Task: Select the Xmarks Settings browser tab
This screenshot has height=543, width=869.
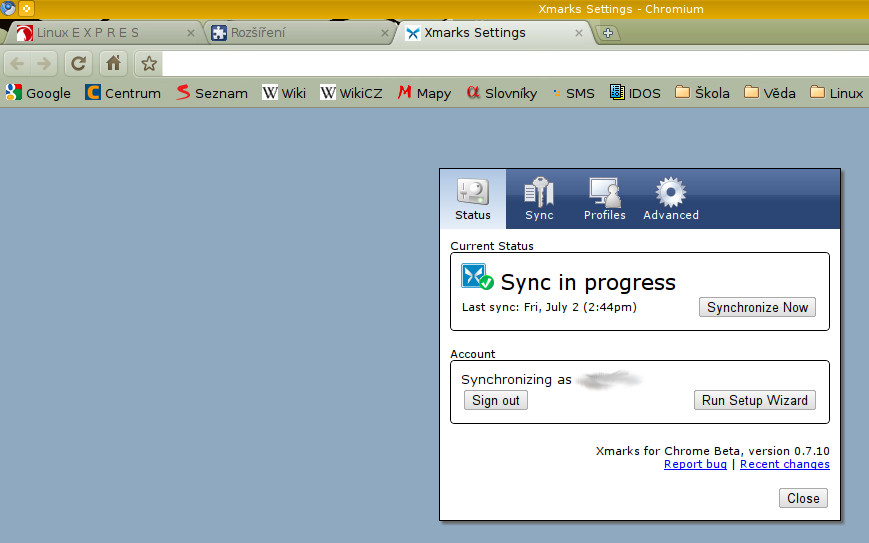Action: click(x=493, y=33)
